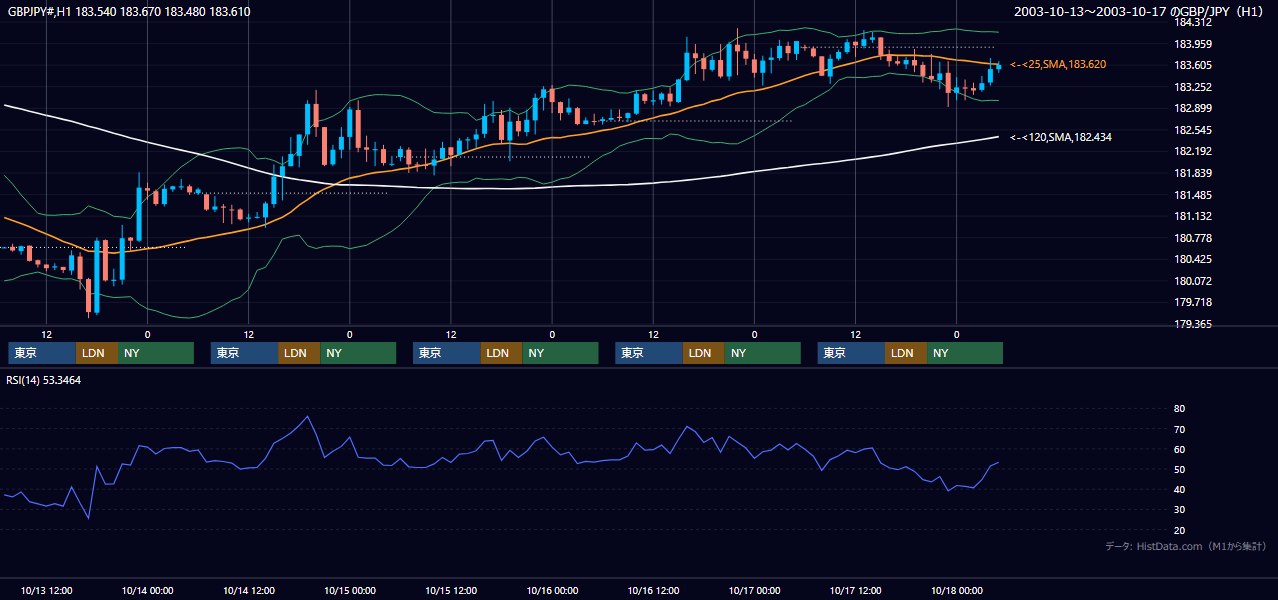The image size is (1278, 600).
Task: Click the 10/14 00:00 time axis label
Action: pyautogui.click(x=147, y=590)
